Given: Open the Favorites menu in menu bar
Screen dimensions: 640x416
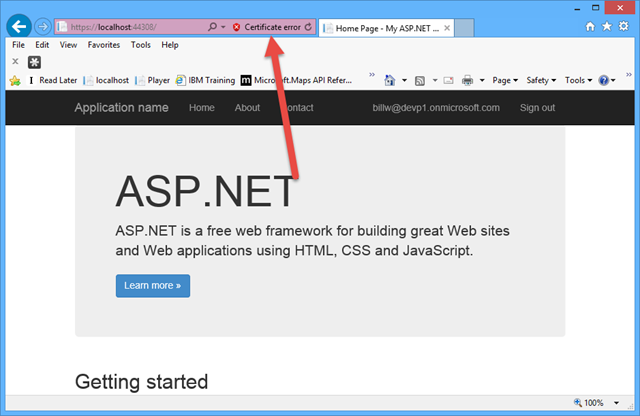Looking at the screenshot, I should pyautogui.click(x=103, y=45).
